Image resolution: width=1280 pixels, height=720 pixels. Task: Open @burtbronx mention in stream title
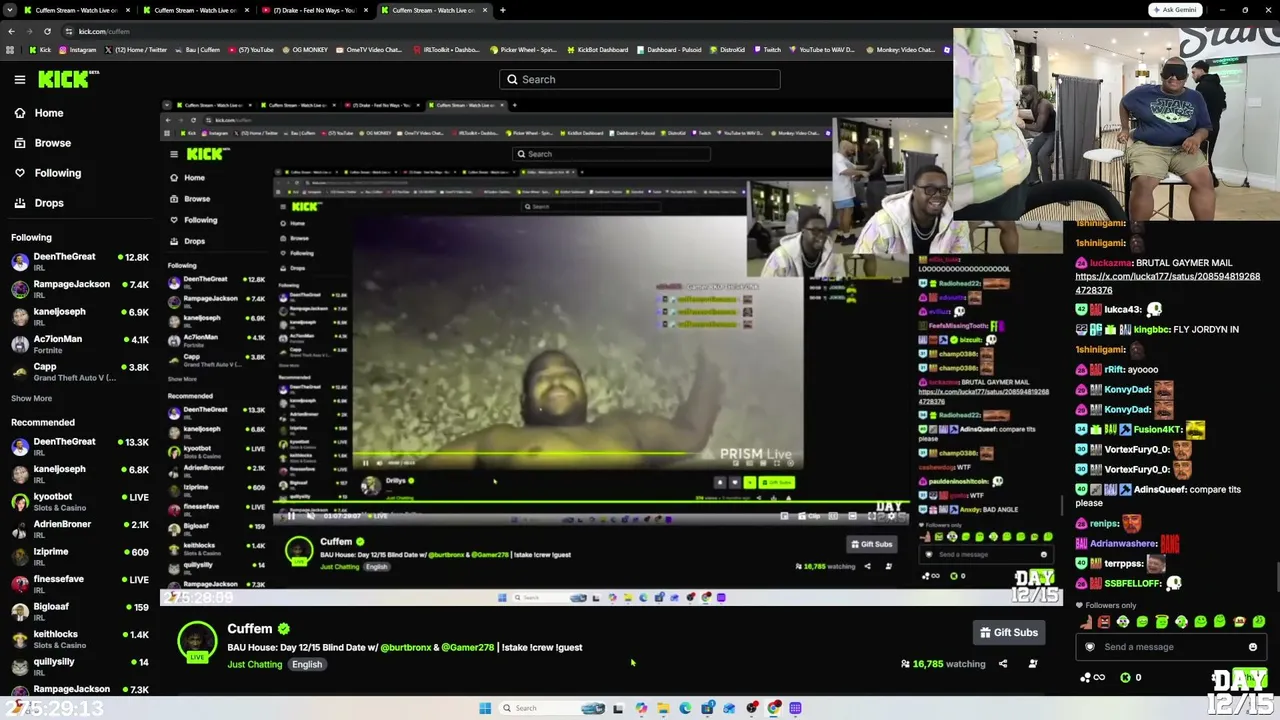click(407, 647)
